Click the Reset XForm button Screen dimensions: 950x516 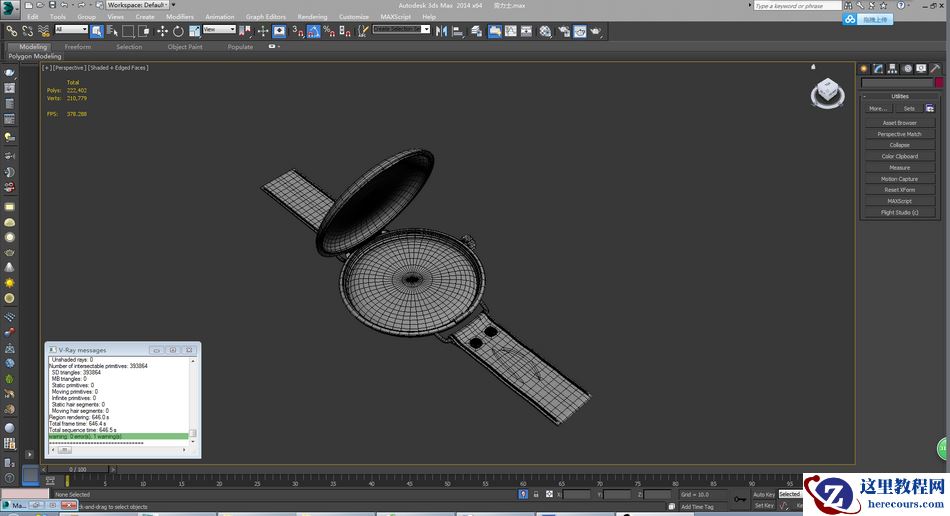point(899,190)
